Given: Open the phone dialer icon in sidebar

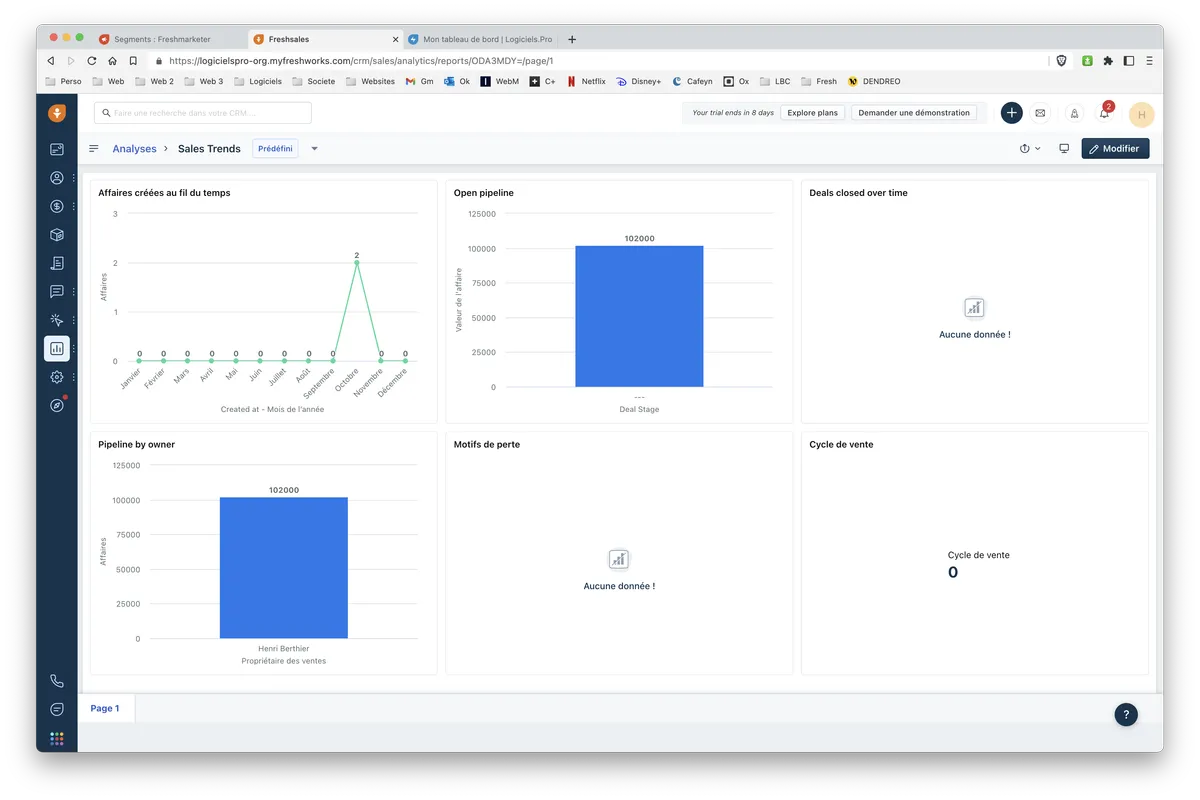Looking at the screenshot, I should [x=57, y=681].
